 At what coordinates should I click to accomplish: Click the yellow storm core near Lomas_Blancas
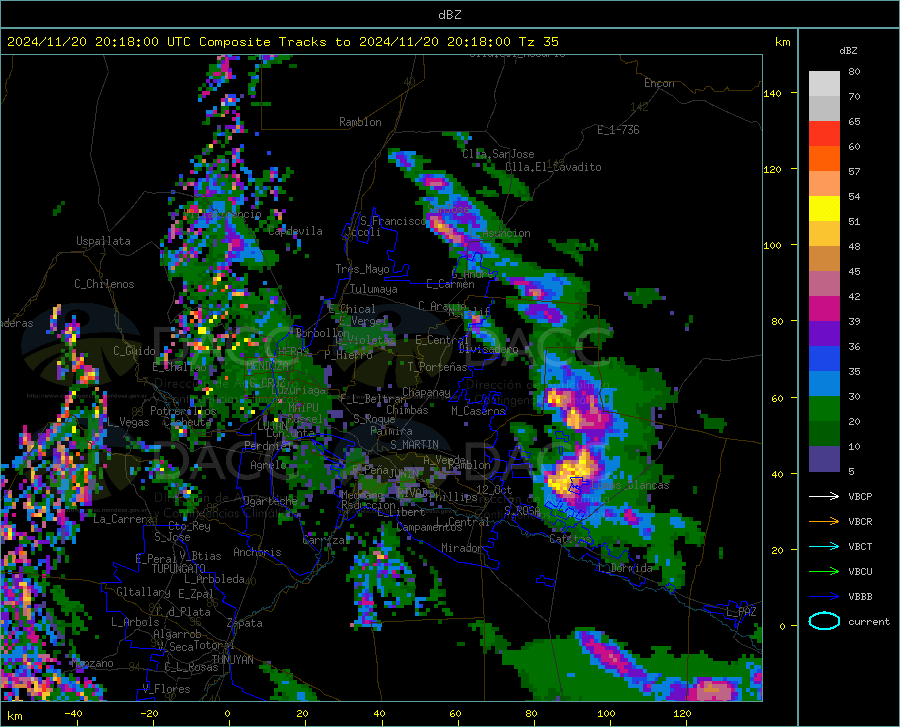568,475
